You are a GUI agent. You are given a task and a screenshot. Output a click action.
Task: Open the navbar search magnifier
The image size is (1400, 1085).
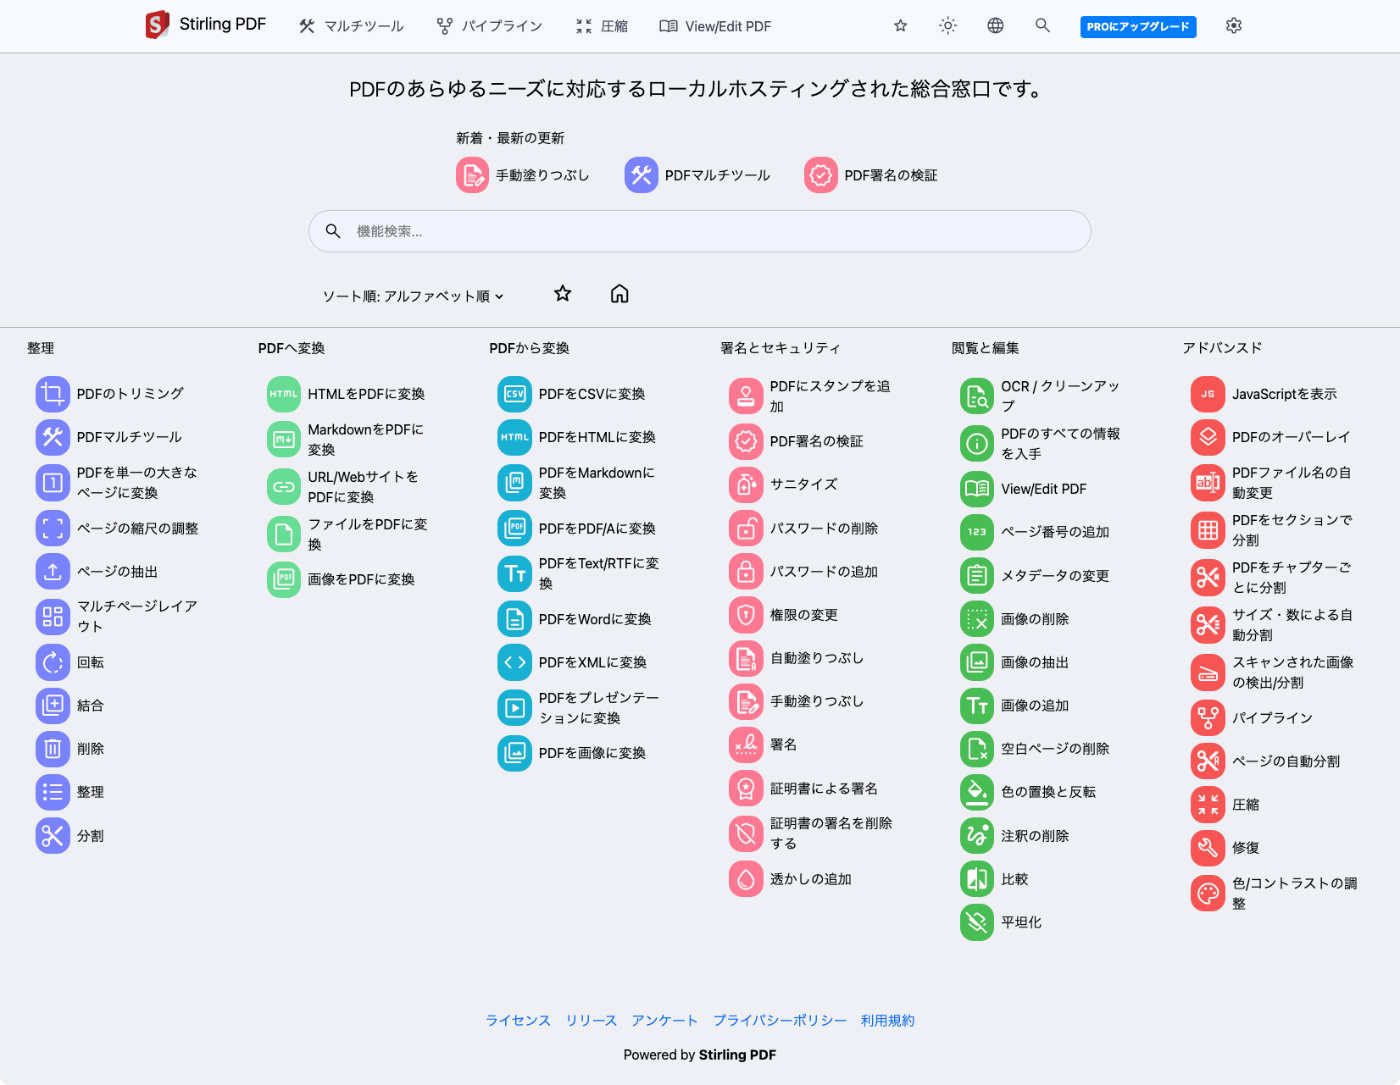(x=1042, y=26)
